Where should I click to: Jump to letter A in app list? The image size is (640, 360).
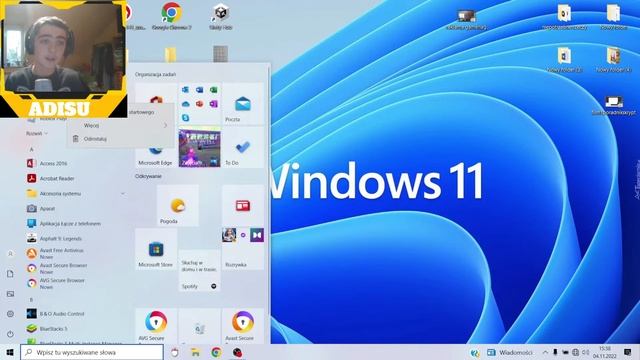click(31, 149)
